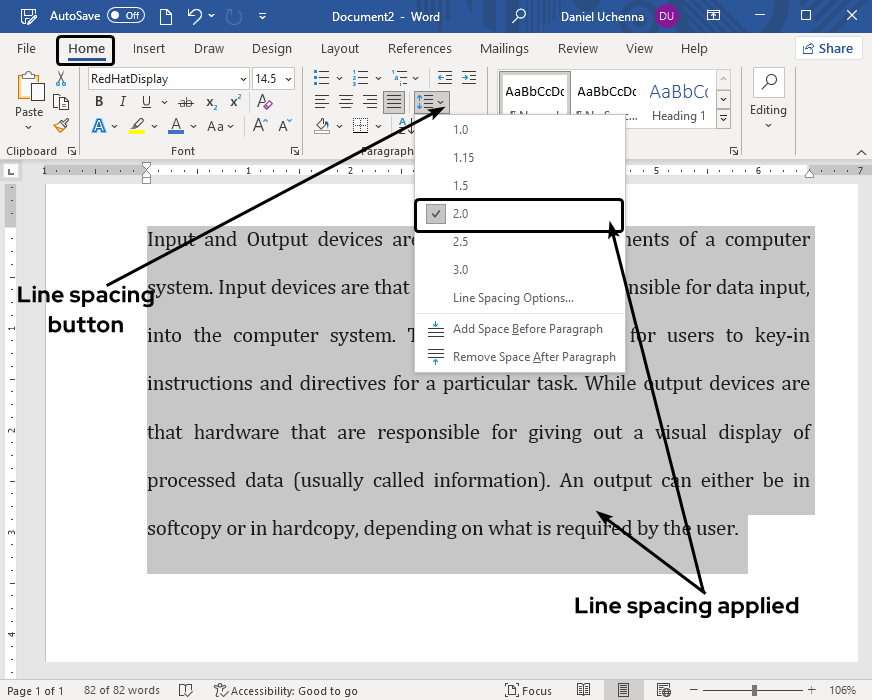
Task: Switch to the Insert ribbon tab
Action: click(148, 48)
